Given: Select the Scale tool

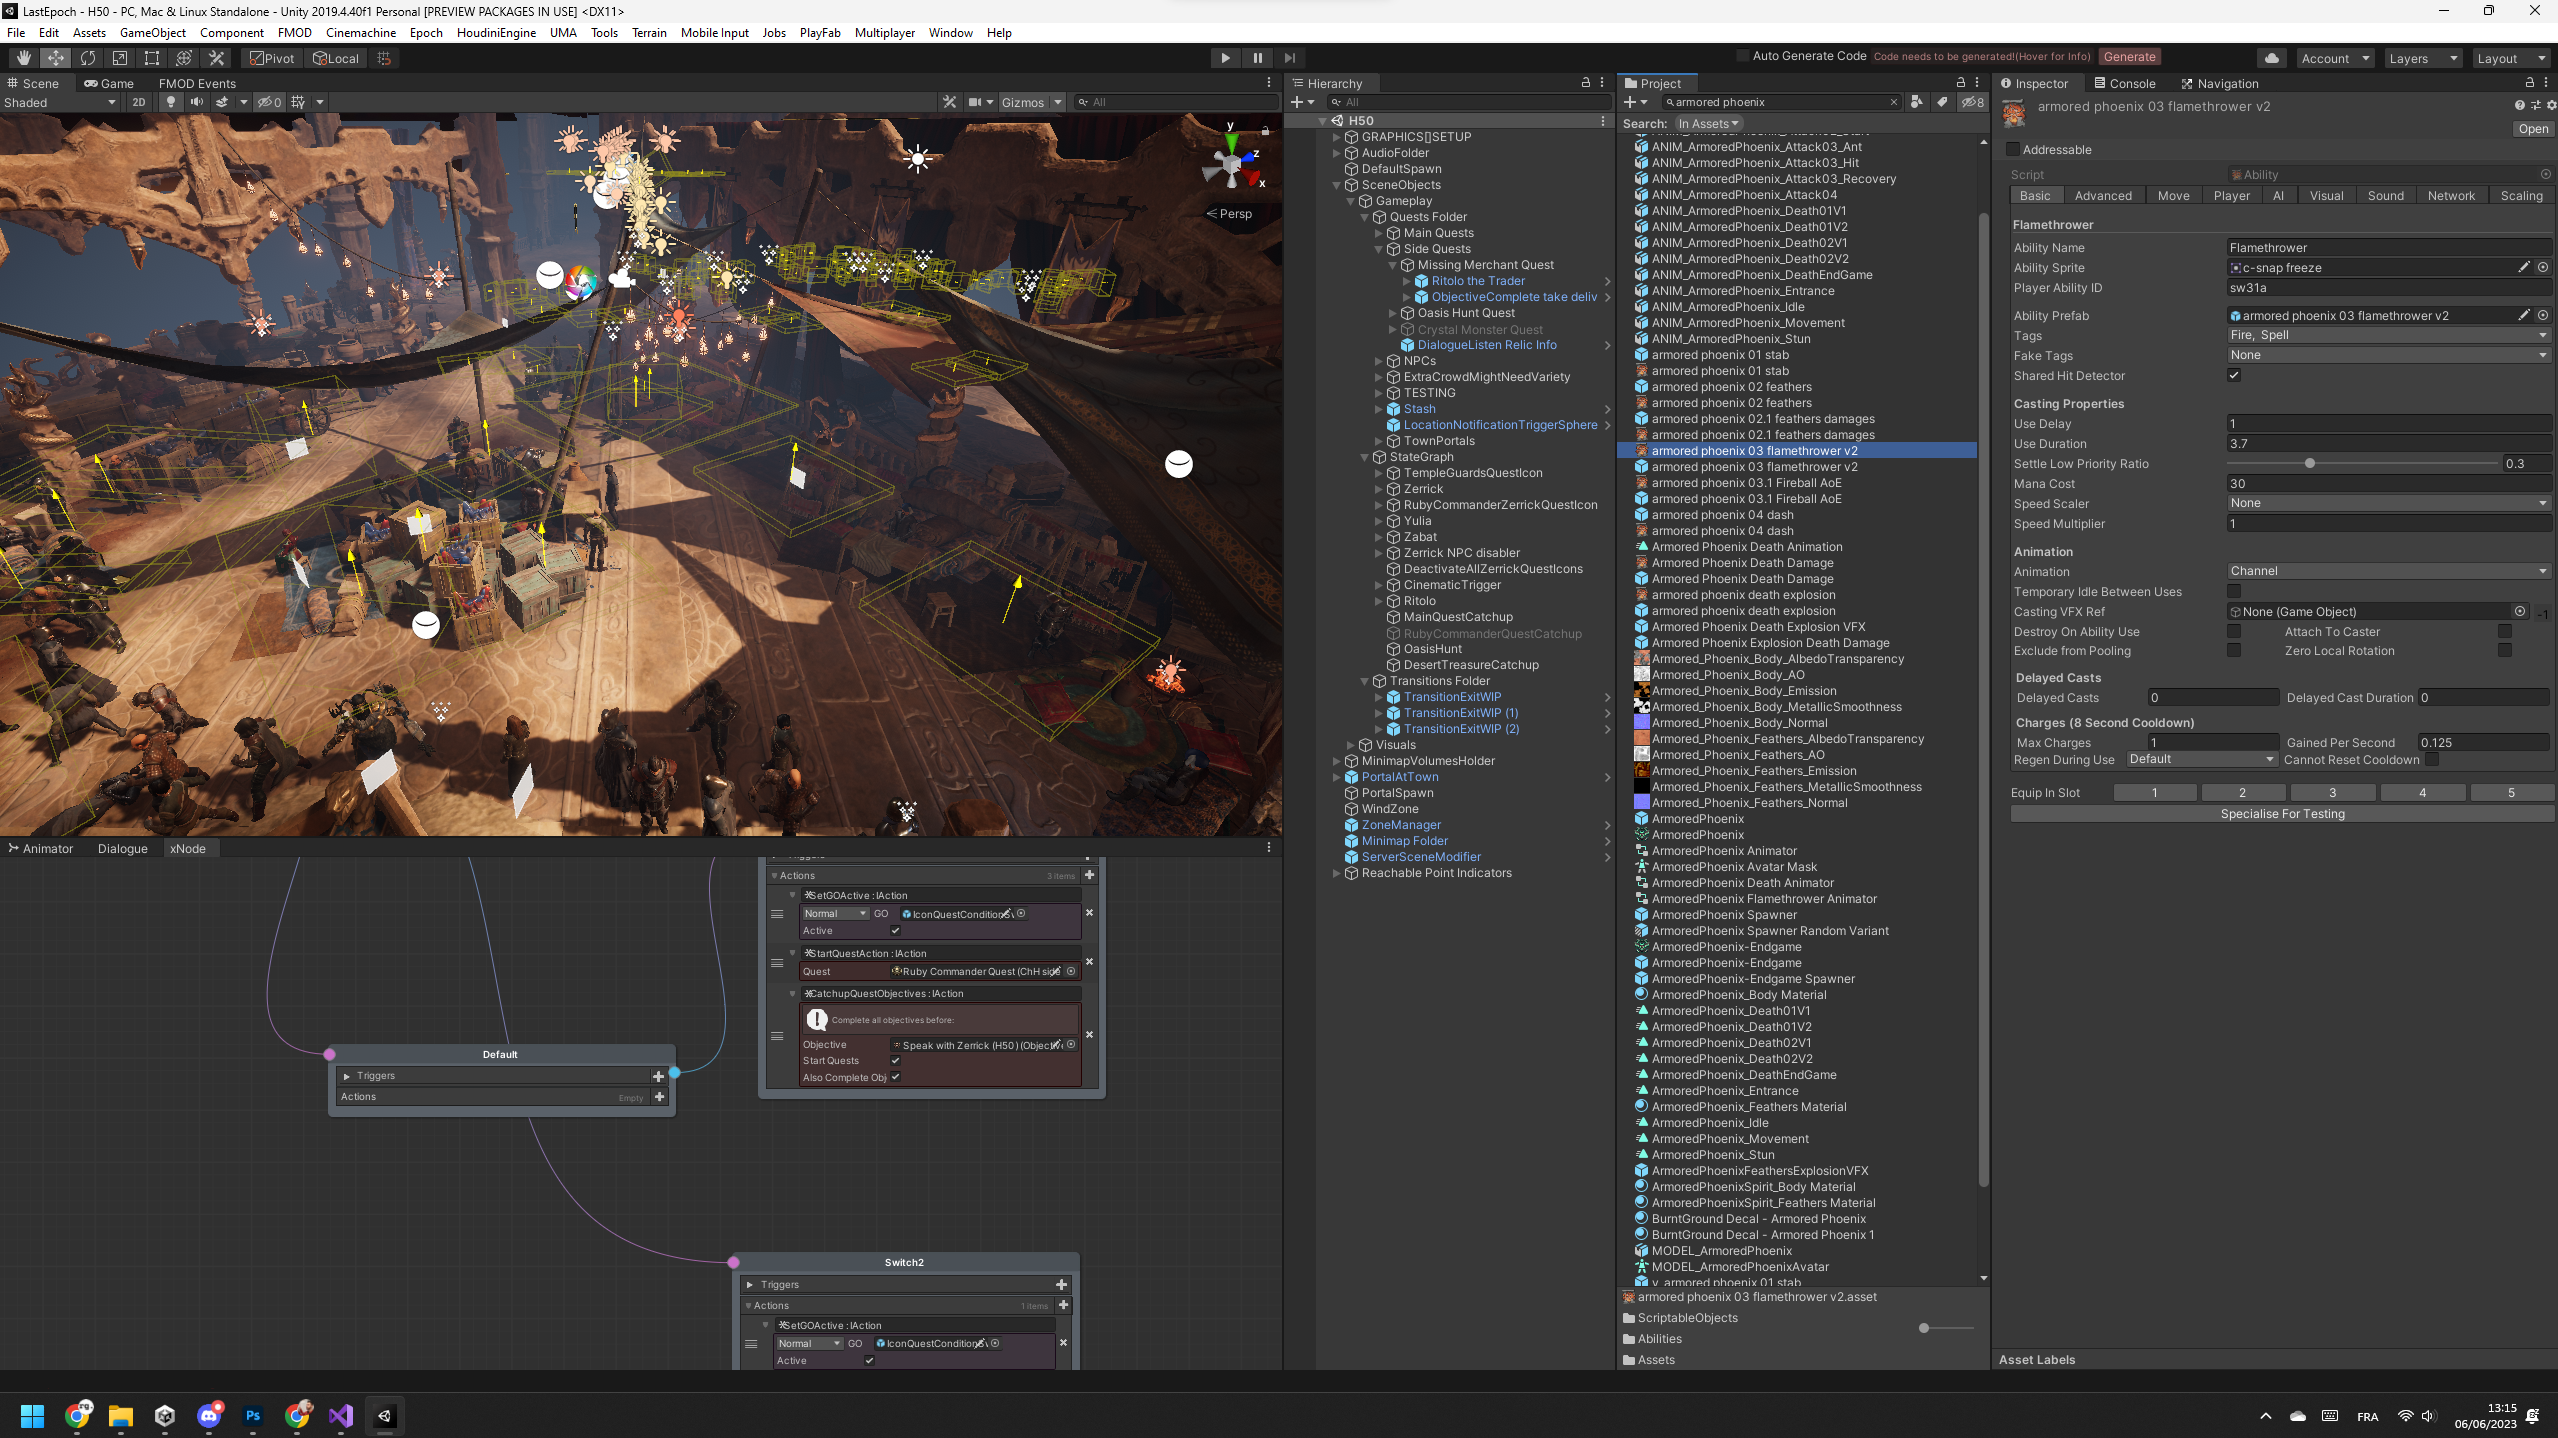Looking at the screenshot, I should (119, 58).
